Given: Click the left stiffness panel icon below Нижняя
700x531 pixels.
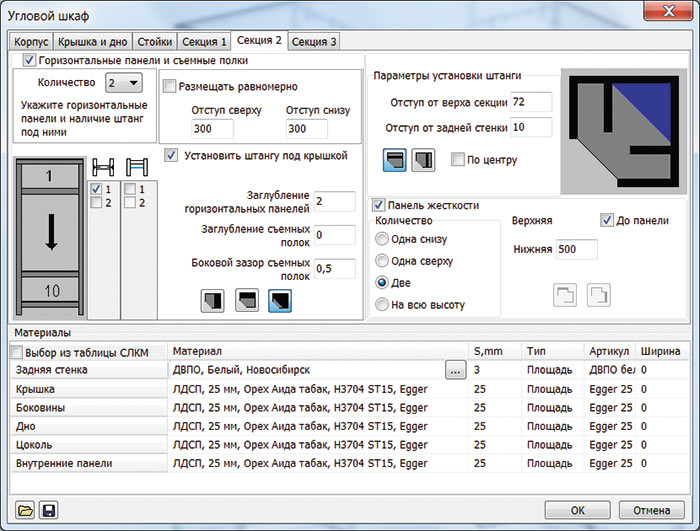Looking at the screenshot, I should (x=566, y=295).
